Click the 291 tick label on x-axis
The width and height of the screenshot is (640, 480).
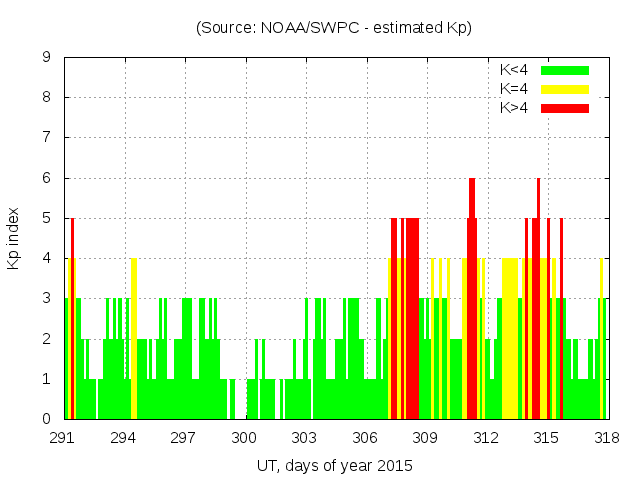click(65, 437)
